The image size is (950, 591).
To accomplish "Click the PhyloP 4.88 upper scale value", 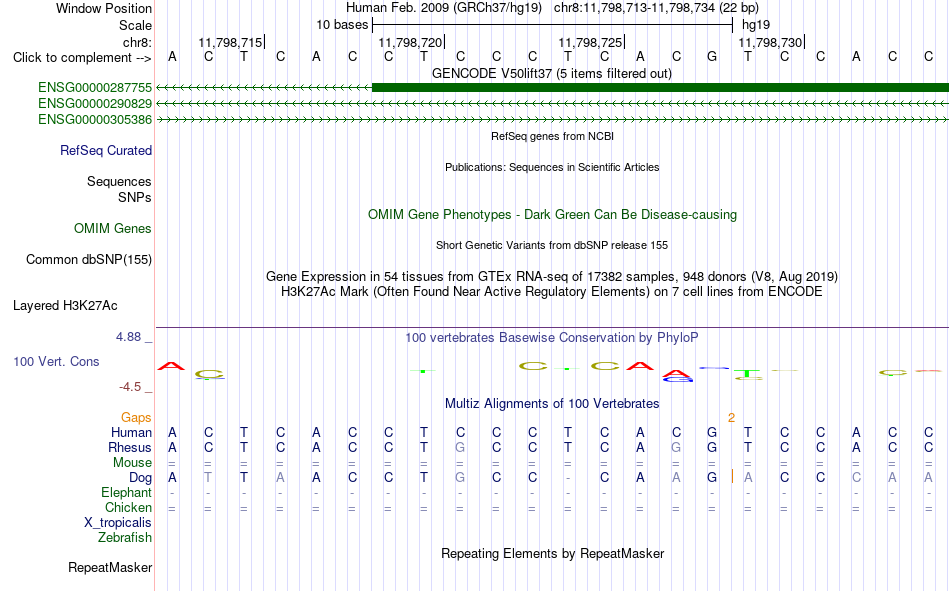I will pos(128,337).
